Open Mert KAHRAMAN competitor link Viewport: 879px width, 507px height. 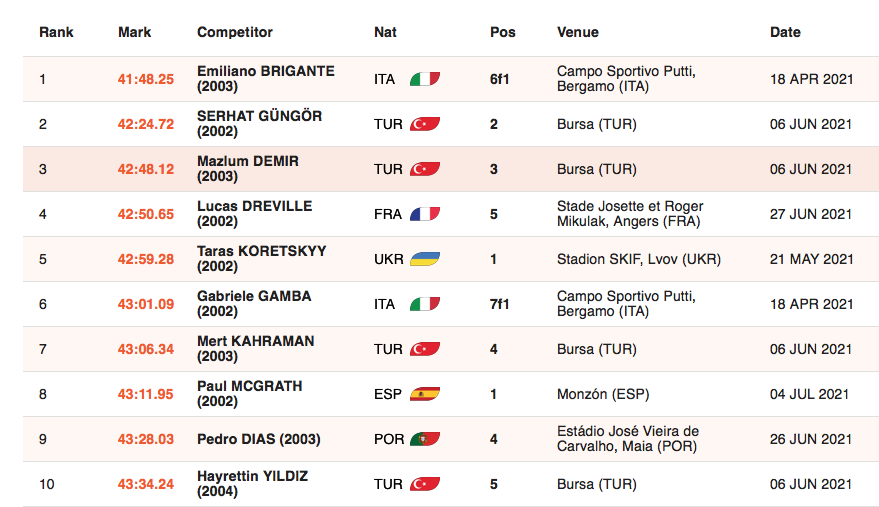256,348
